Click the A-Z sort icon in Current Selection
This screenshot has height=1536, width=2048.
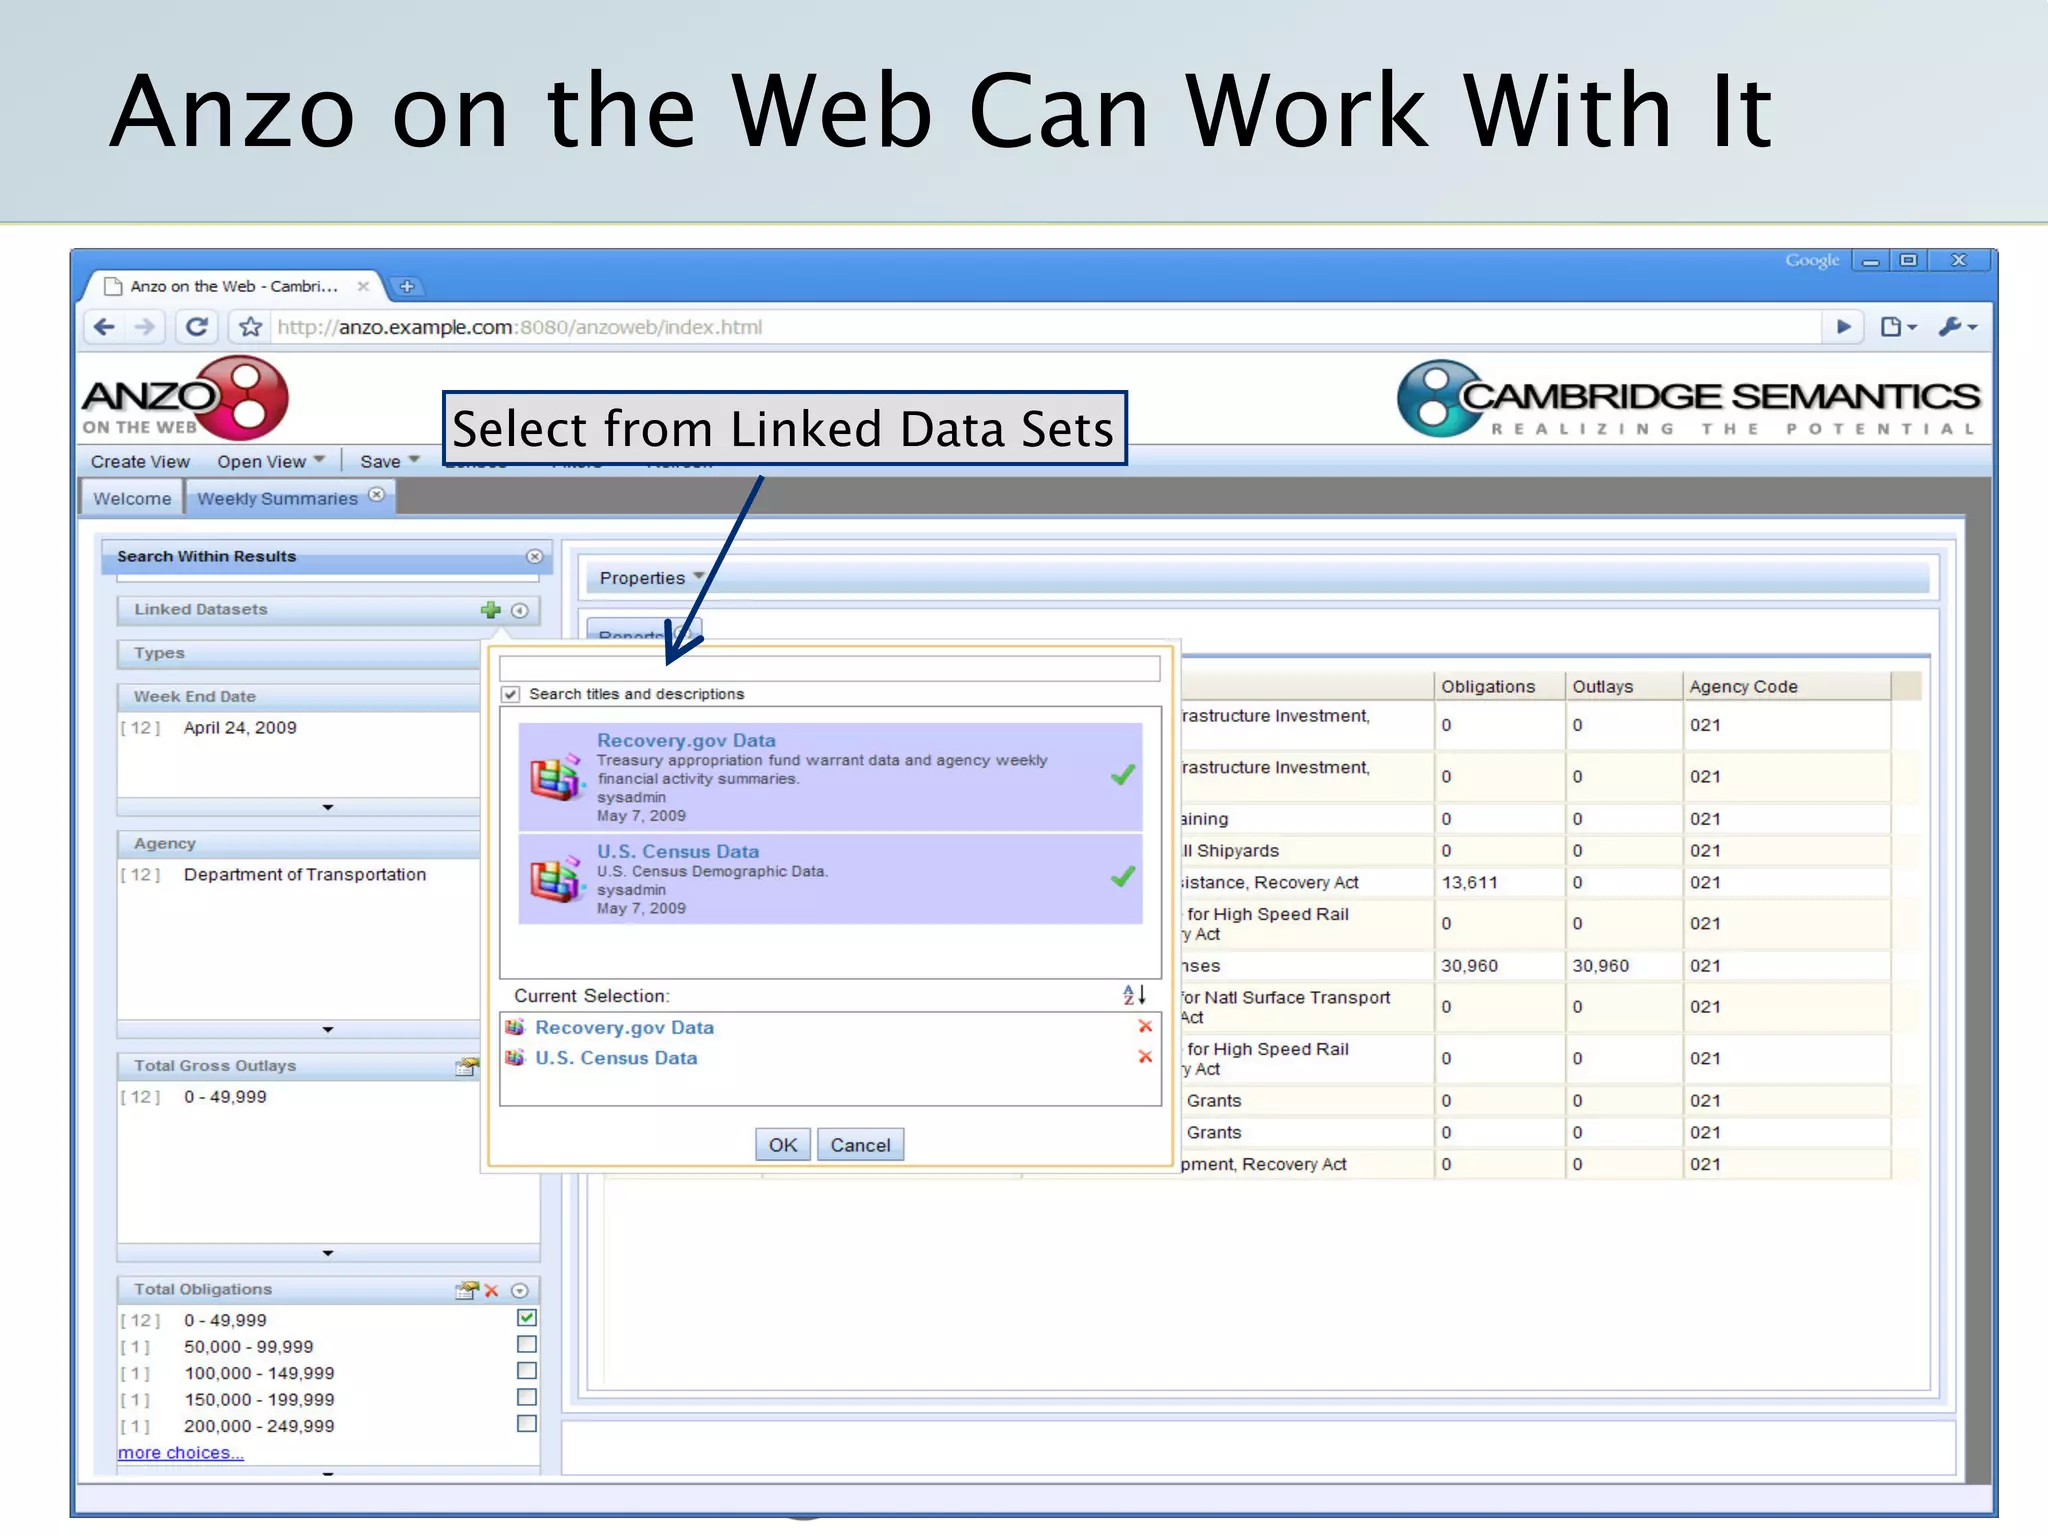tap(1133, 995)
